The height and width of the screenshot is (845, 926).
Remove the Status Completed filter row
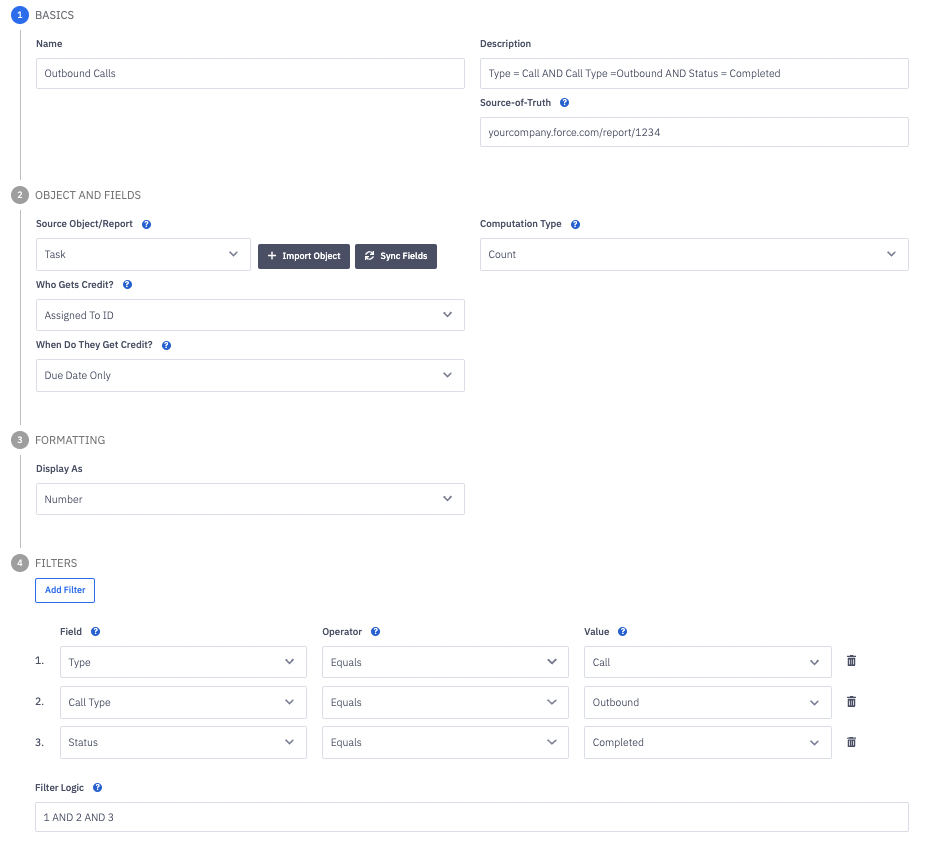(x=851, y=742)
